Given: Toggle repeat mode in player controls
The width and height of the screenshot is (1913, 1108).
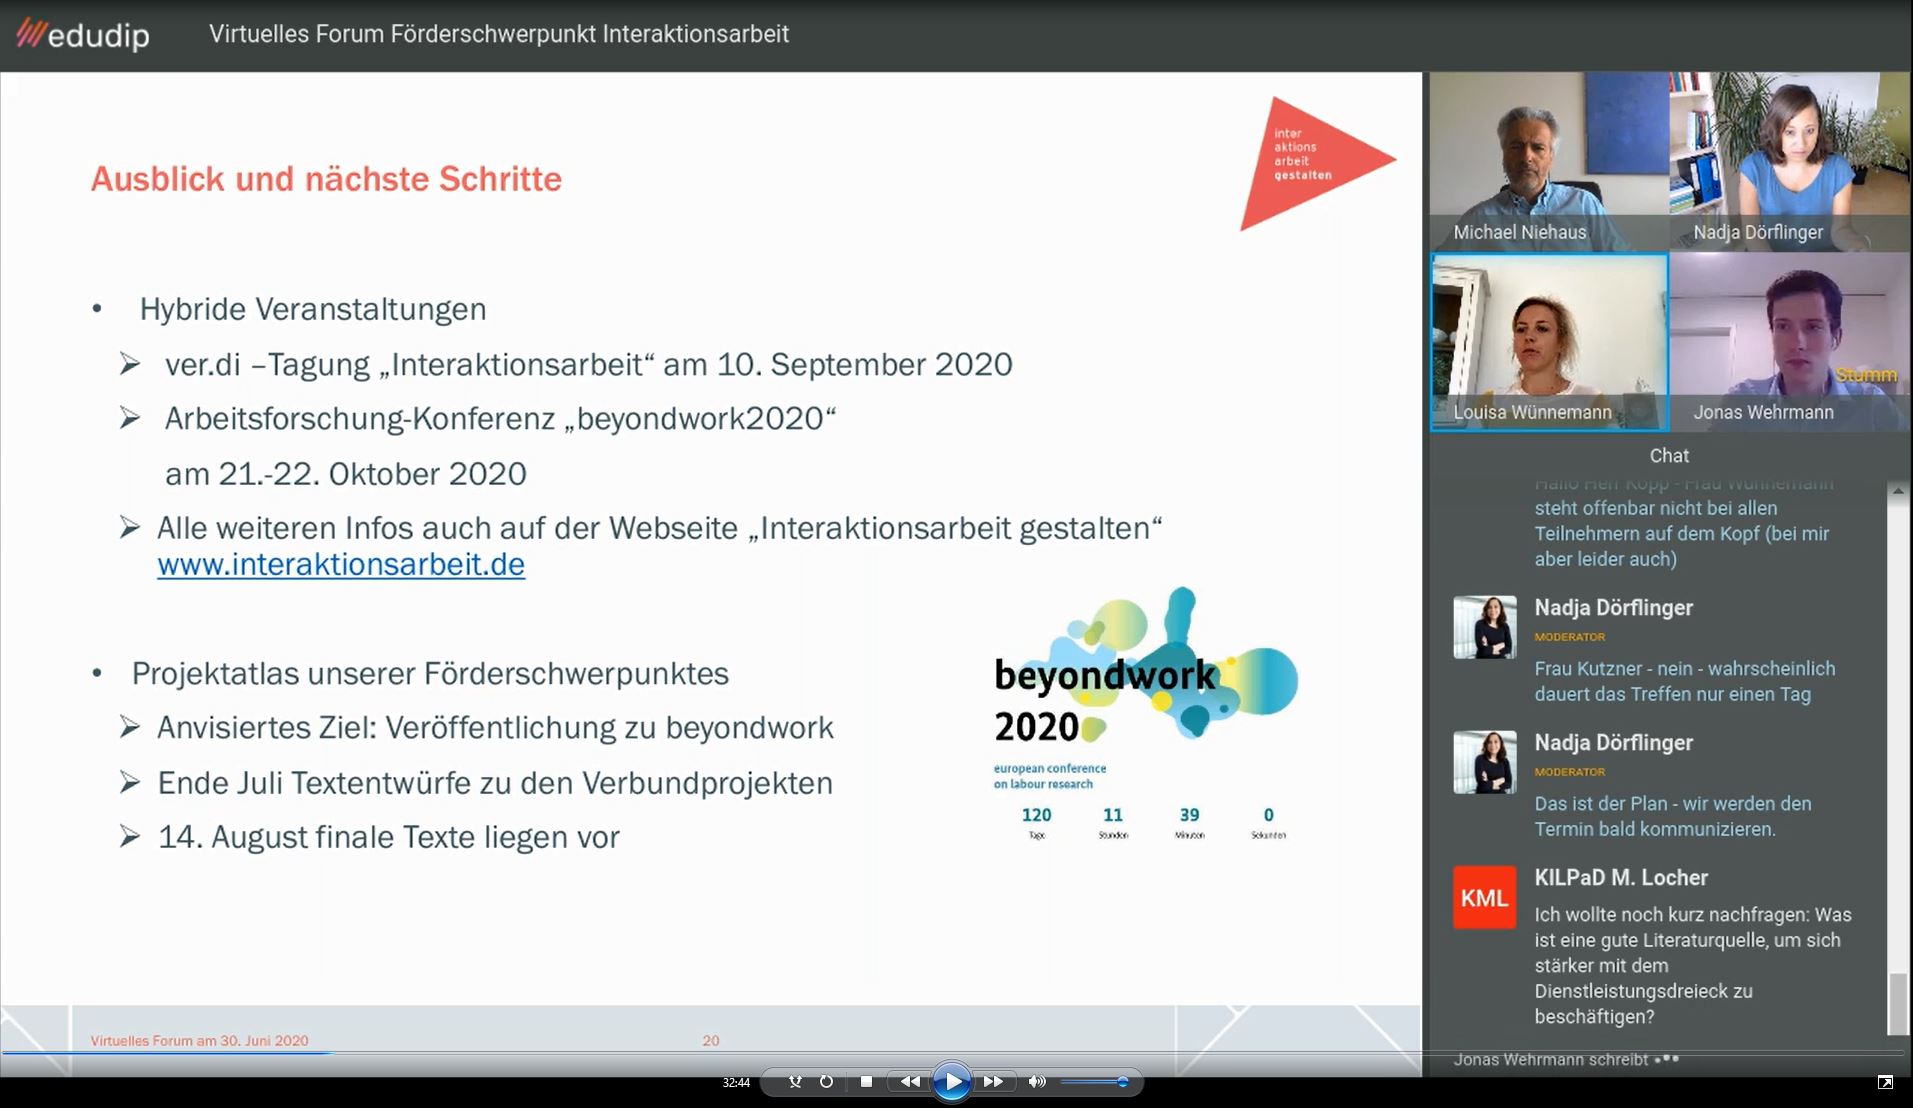Looking at the screenshot, I should coord(826,1082).
